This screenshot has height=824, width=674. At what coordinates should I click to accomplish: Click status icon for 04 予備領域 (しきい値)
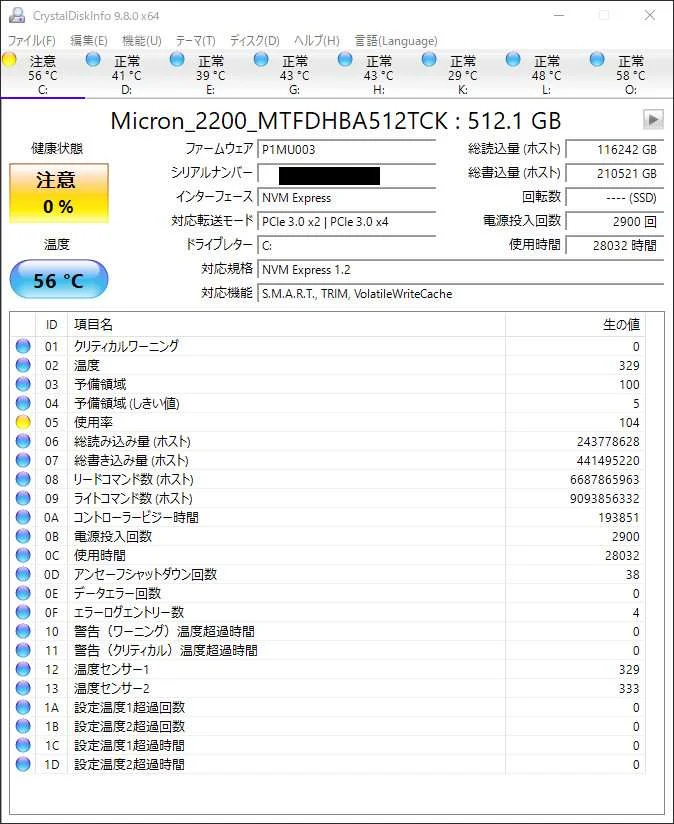[23, 403]
